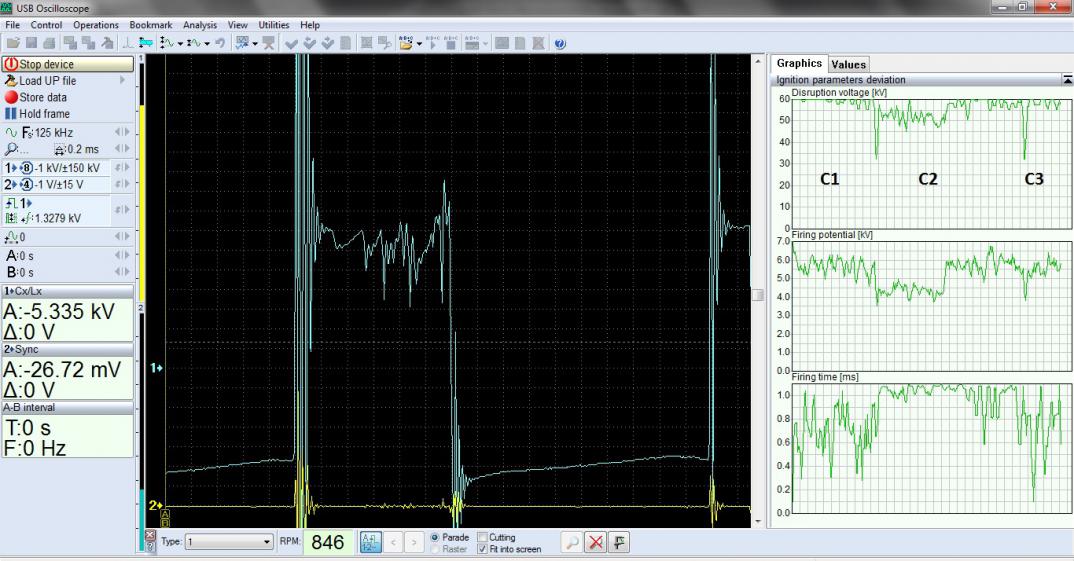Click the blue help question mark icon
The width and height of the screenshot is (1074, 561).
pyautogui.click(x=559, y=44)
